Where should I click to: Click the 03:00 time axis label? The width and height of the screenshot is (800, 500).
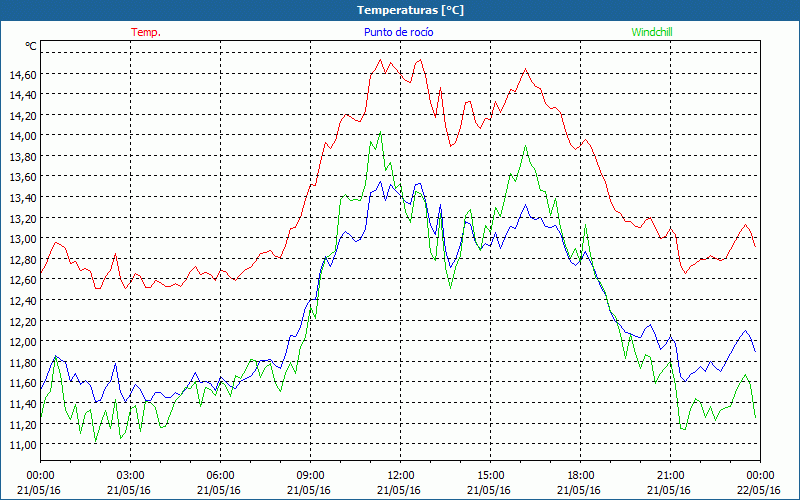pos(131,476)
